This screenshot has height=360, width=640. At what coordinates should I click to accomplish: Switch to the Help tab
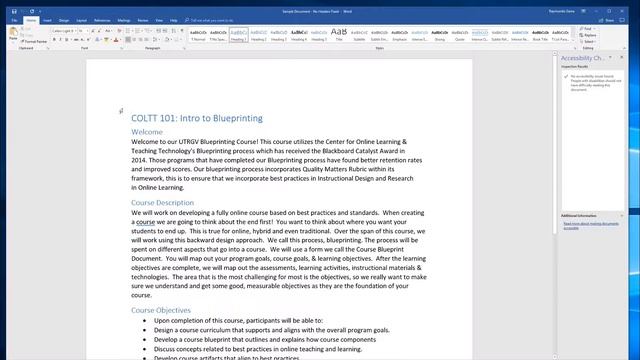[173, 20]
